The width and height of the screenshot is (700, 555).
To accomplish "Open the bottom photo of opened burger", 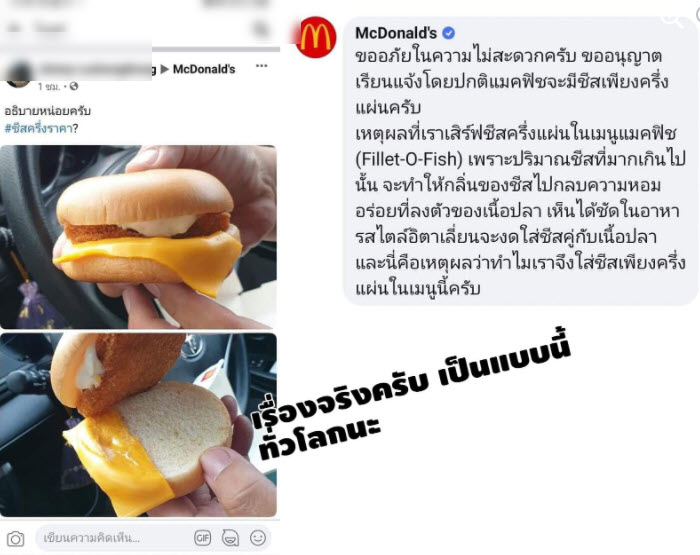I will pos(138,425).
